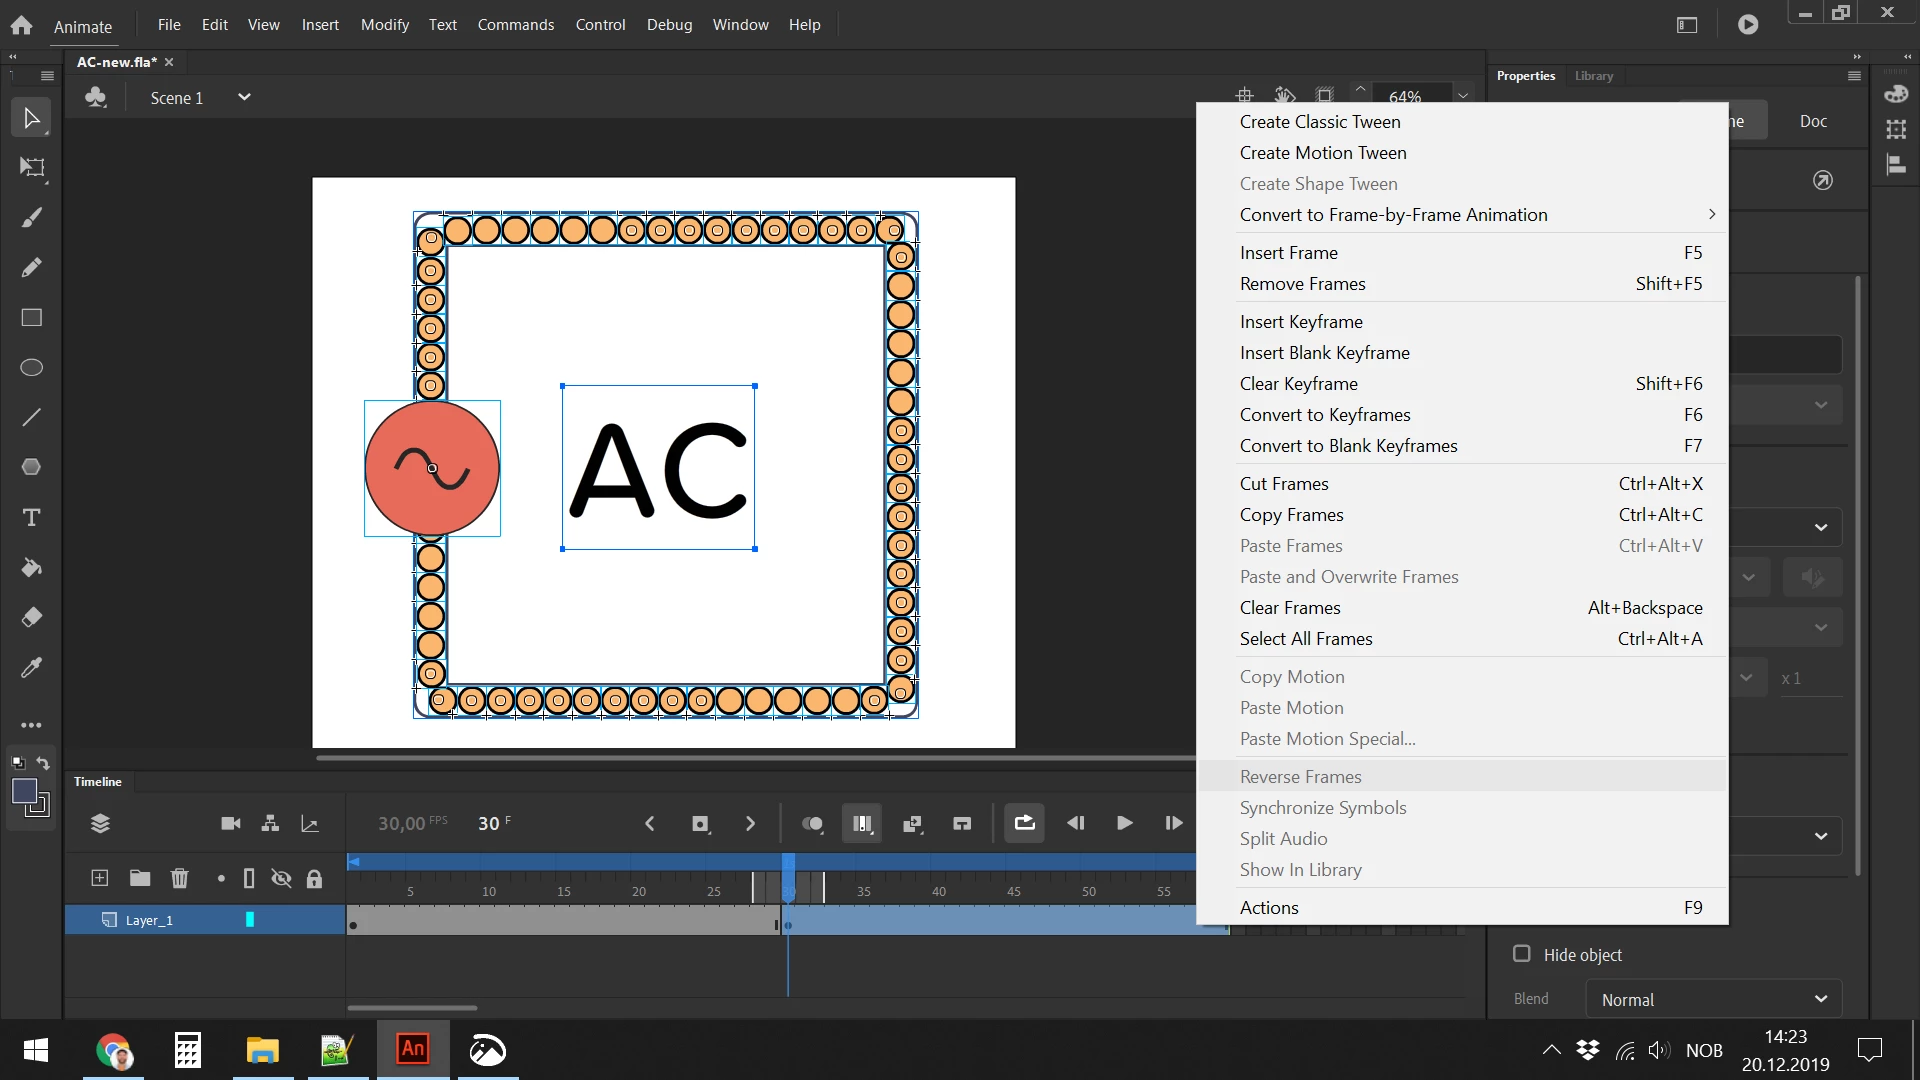Select the Oval tool
This screenshot has width=1920, height=1080.
pos(32,368)
